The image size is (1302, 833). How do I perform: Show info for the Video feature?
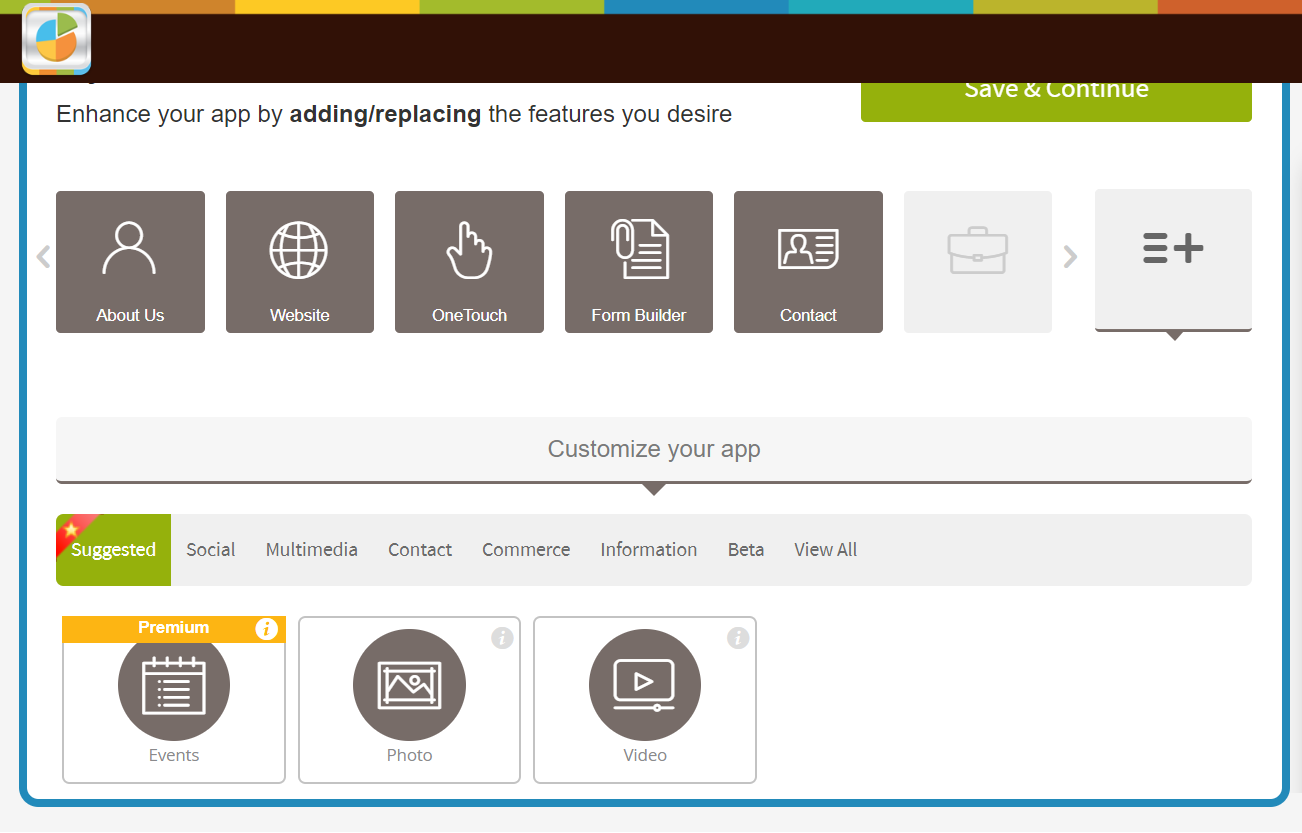(x=738, y=638)
